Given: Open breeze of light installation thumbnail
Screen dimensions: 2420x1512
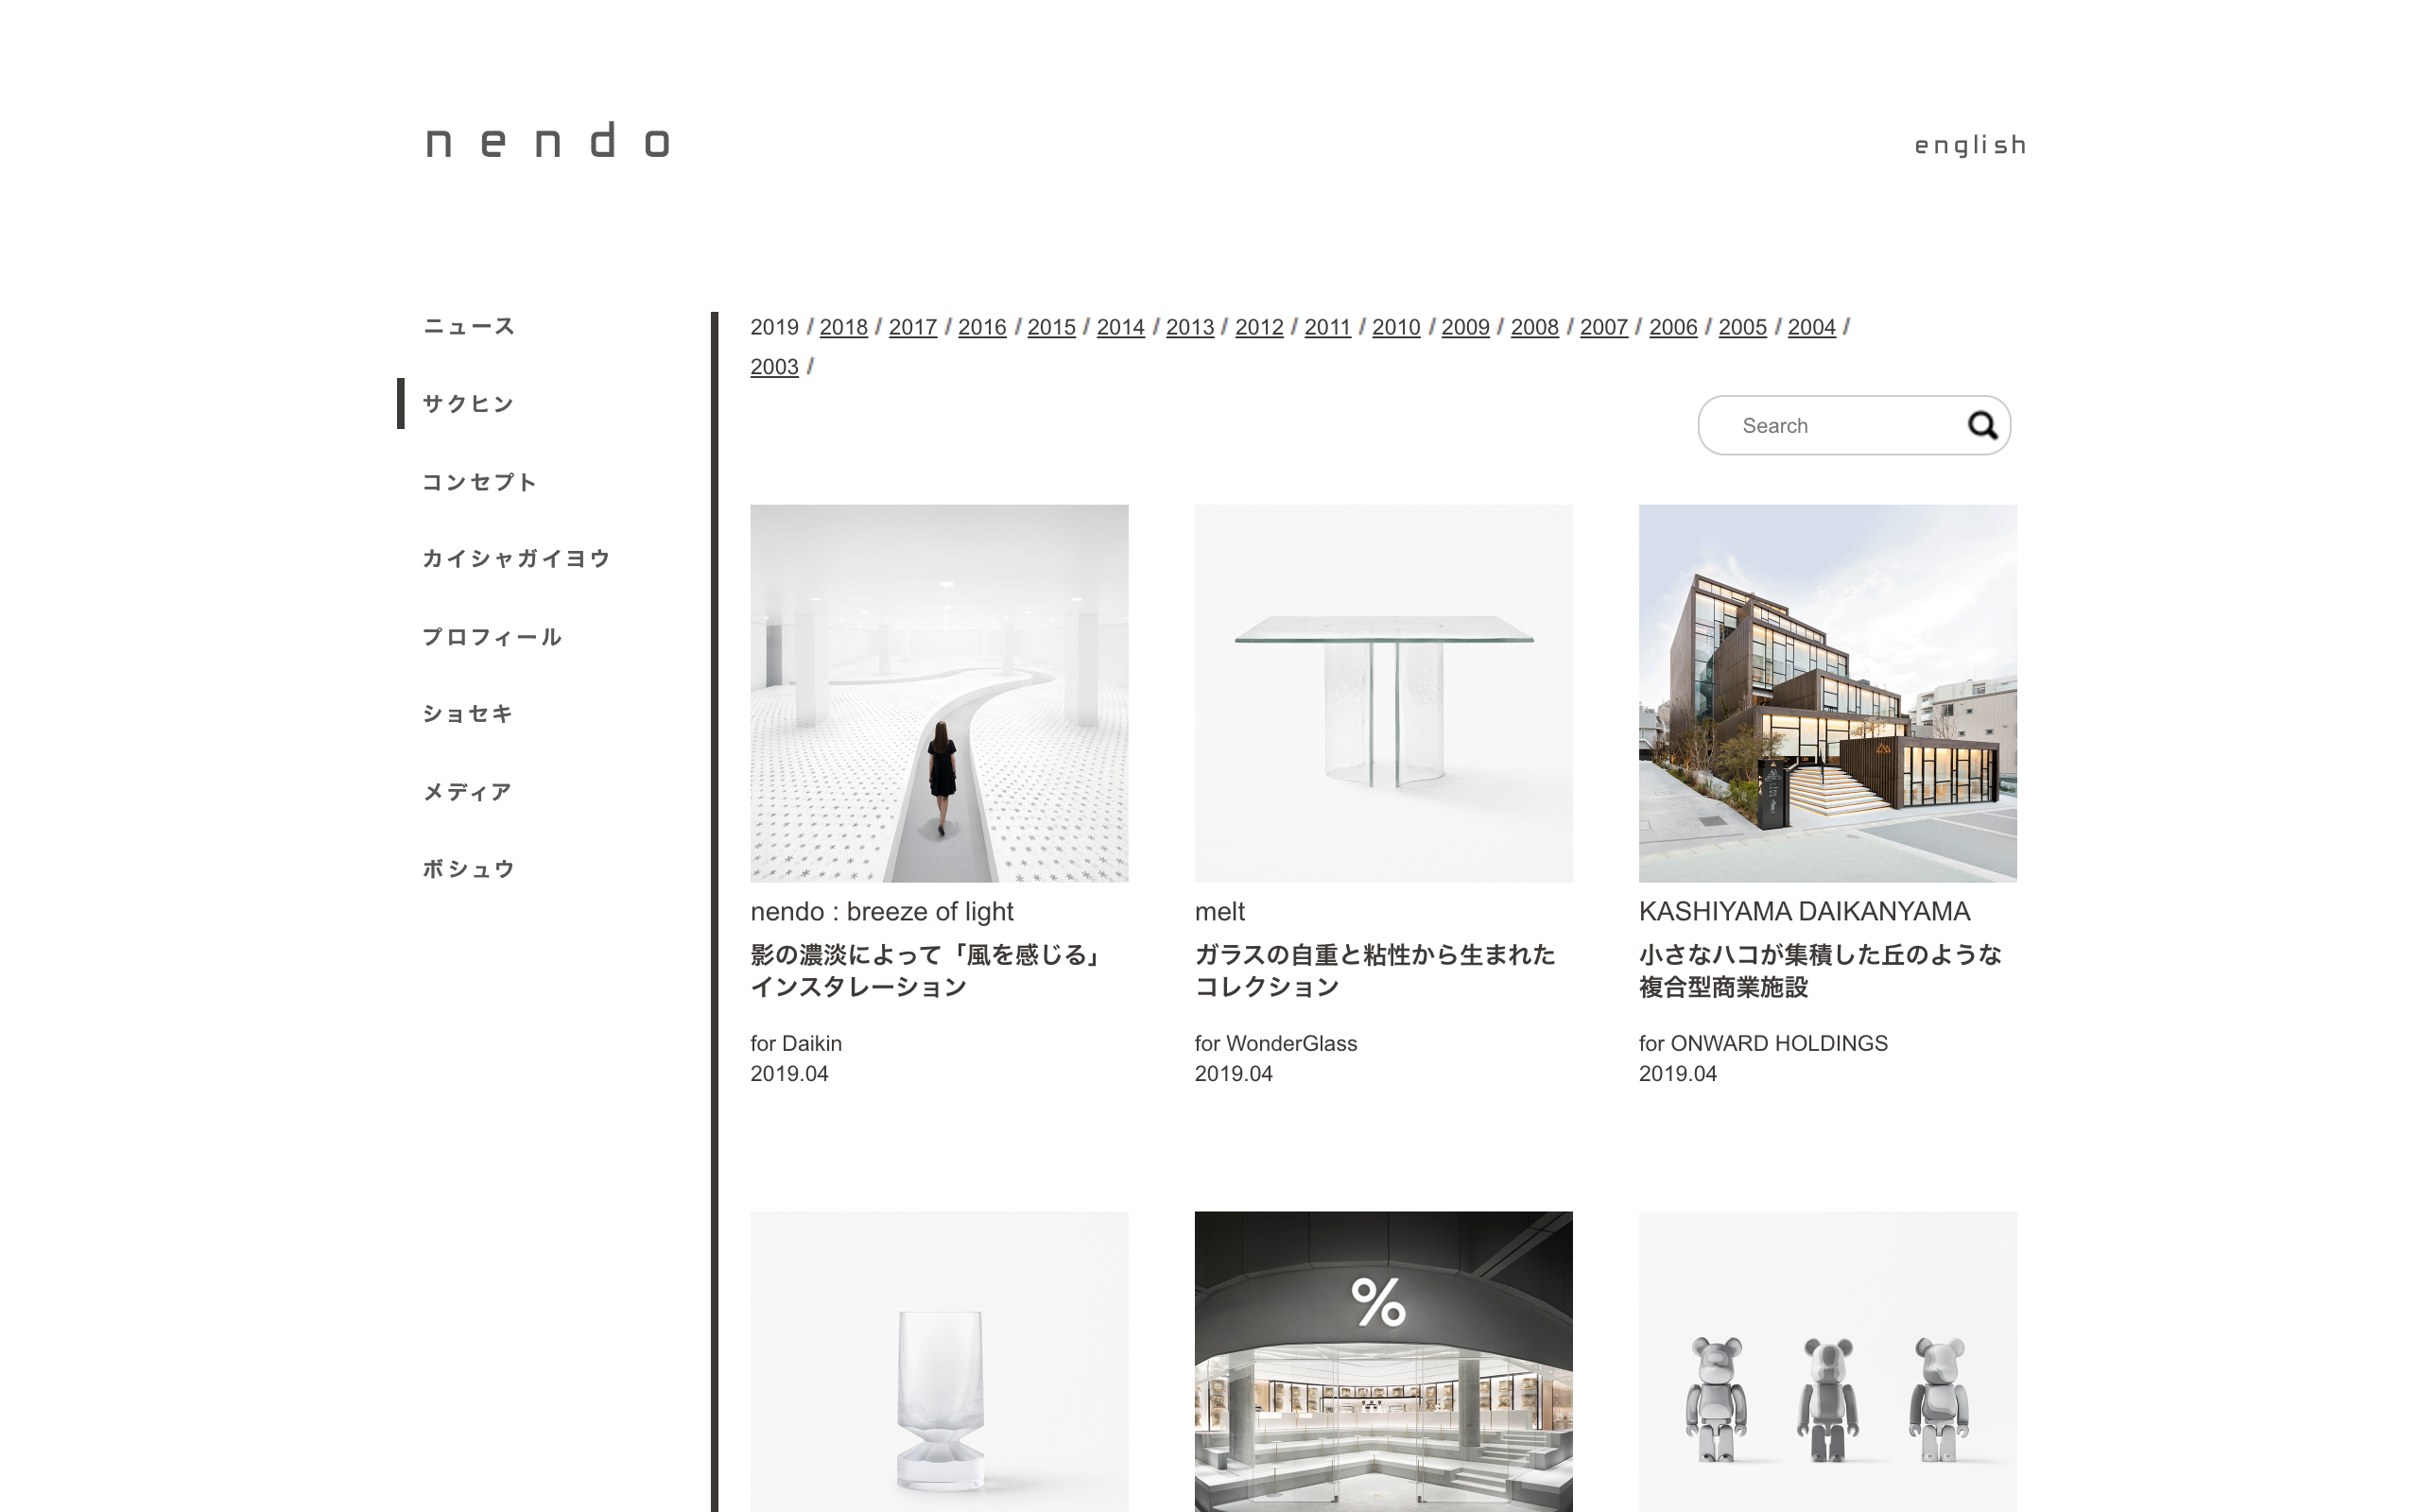Looking at the screenshot, I should click(939, 693).
